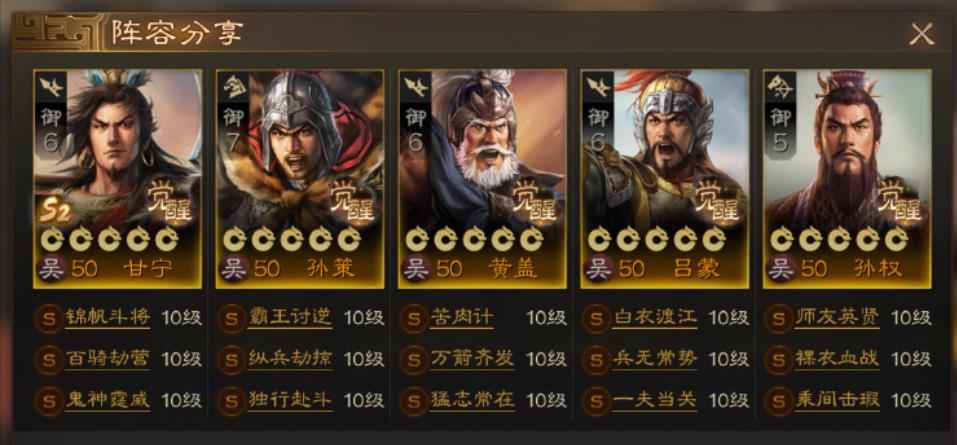Open 甘宁 hero portrait card
Screen dimensions: 957x445
click(x=118, y=179)
